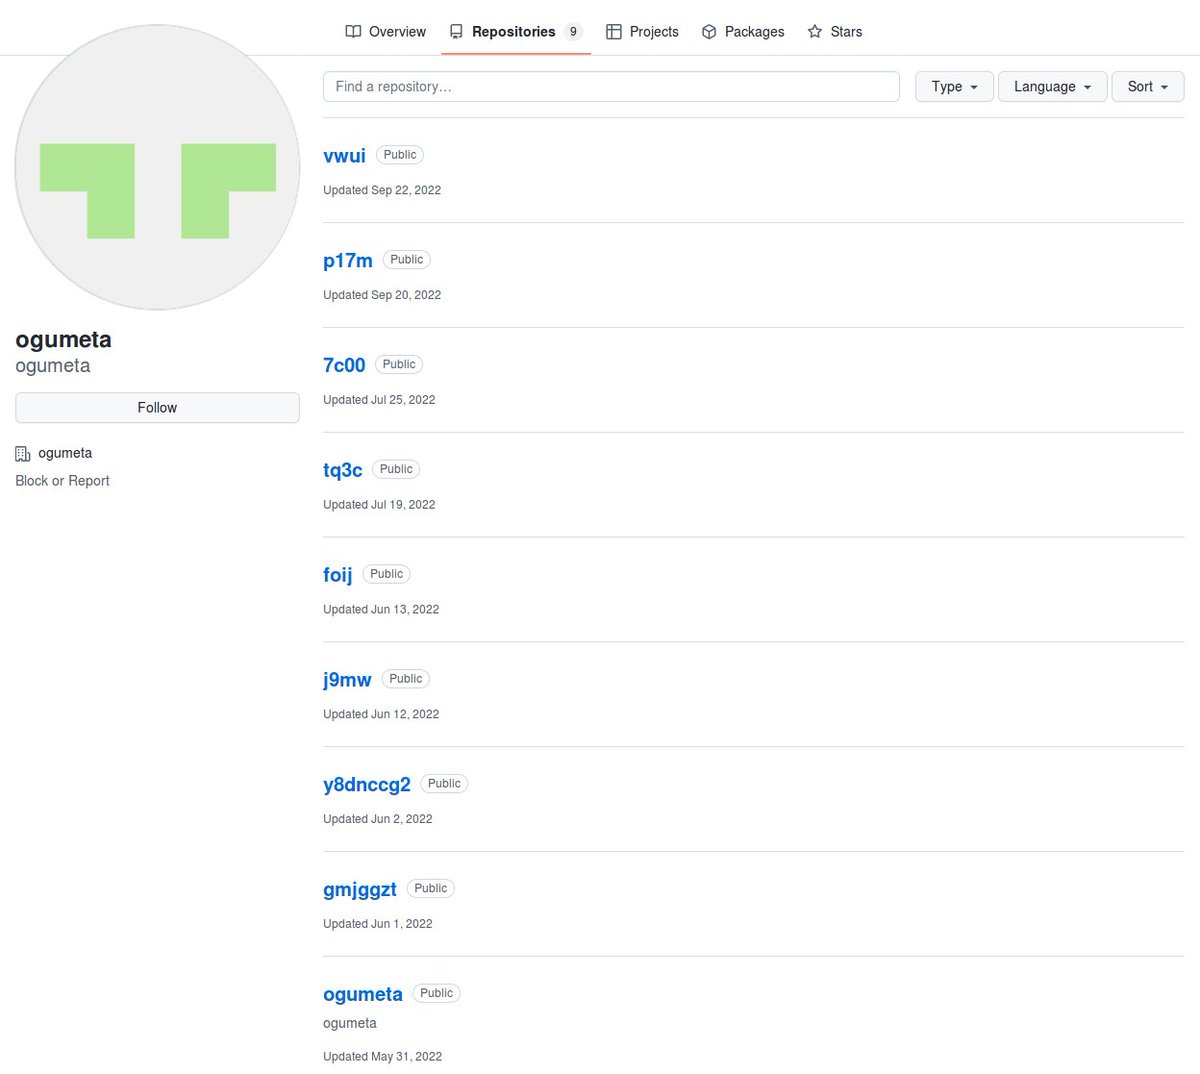Click the 'Updated May 31, 2022' text
Image resolution: width=1200 pixels, height=1074 pixels.
[x=382, y=1057]
